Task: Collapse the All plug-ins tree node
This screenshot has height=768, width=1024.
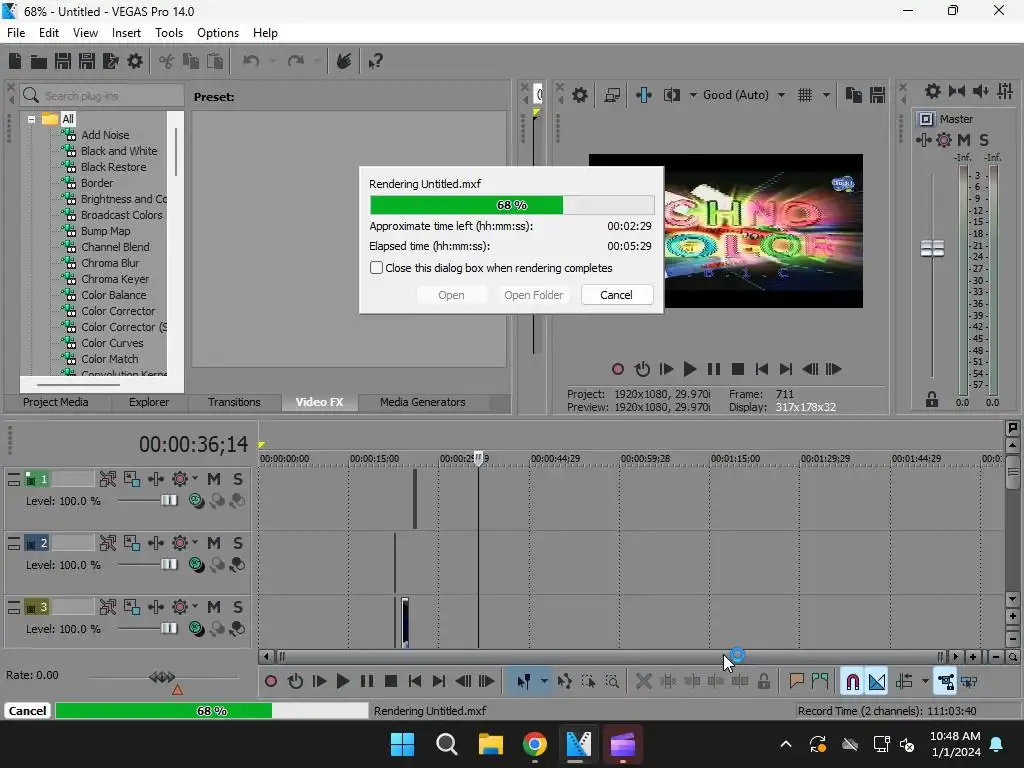Action: coord(31,120)
